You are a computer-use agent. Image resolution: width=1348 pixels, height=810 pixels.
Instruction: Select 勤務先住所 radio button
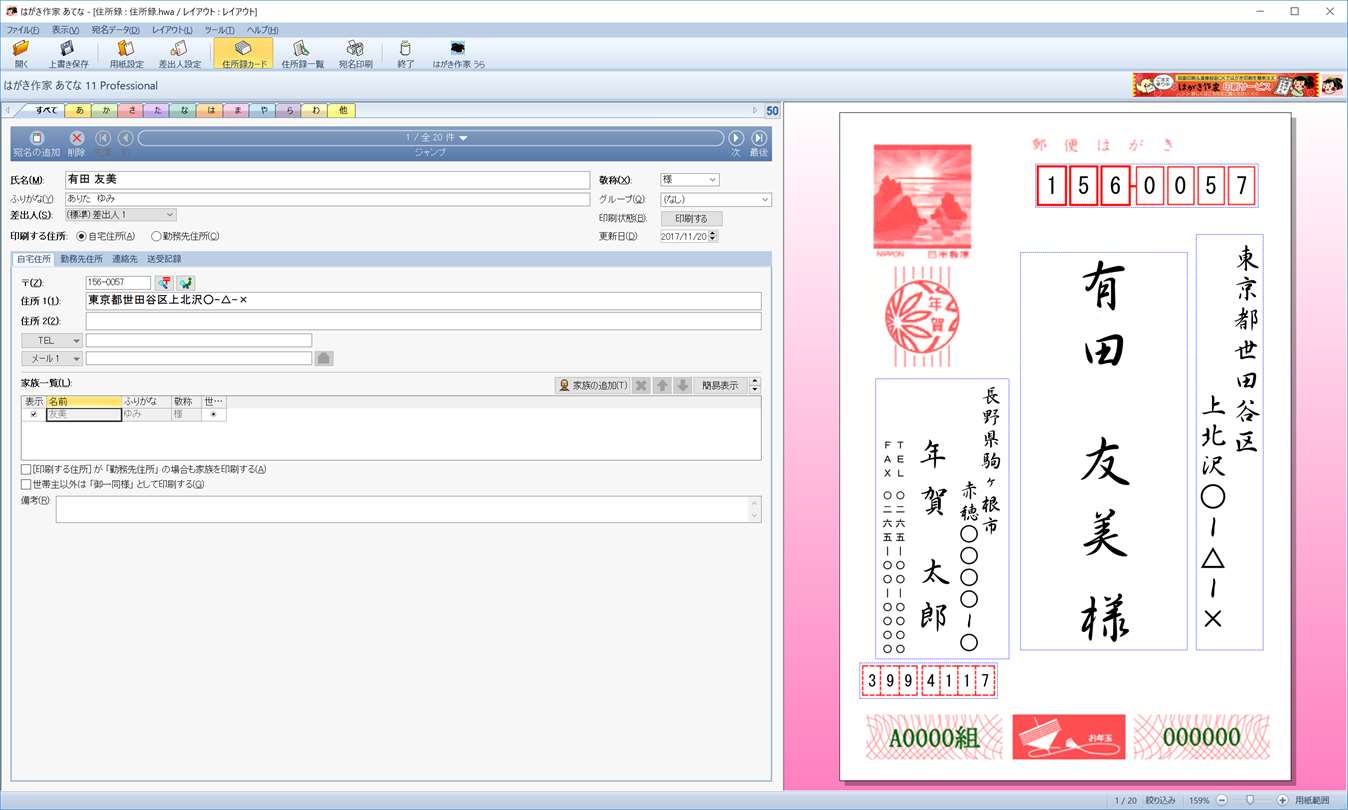(x=156, y=237)
